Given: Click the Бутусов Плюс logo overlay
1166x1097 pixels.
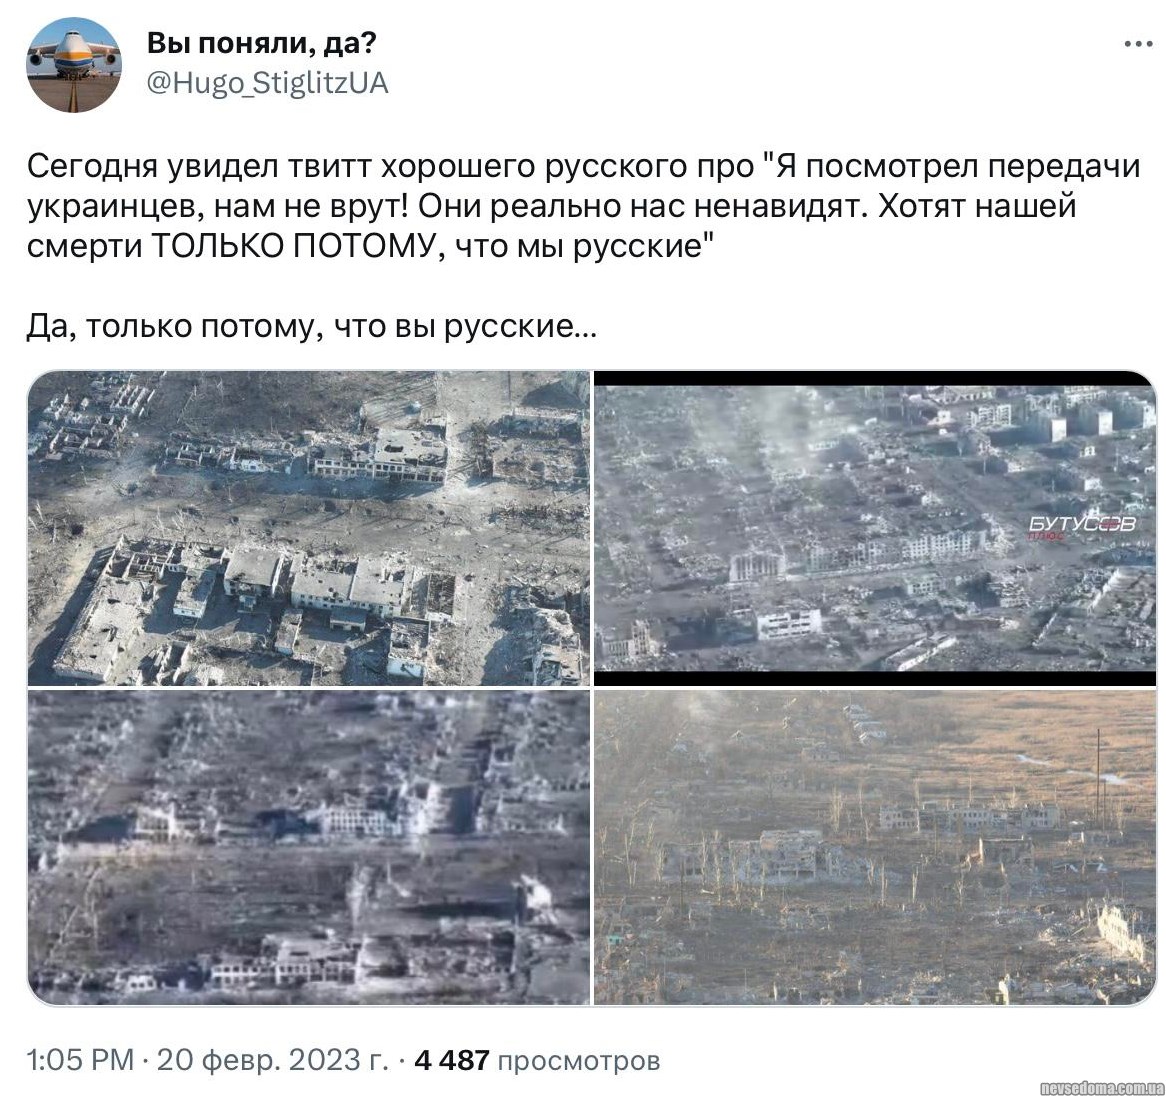Looking at the screenshot, I should click(1082, 527).
